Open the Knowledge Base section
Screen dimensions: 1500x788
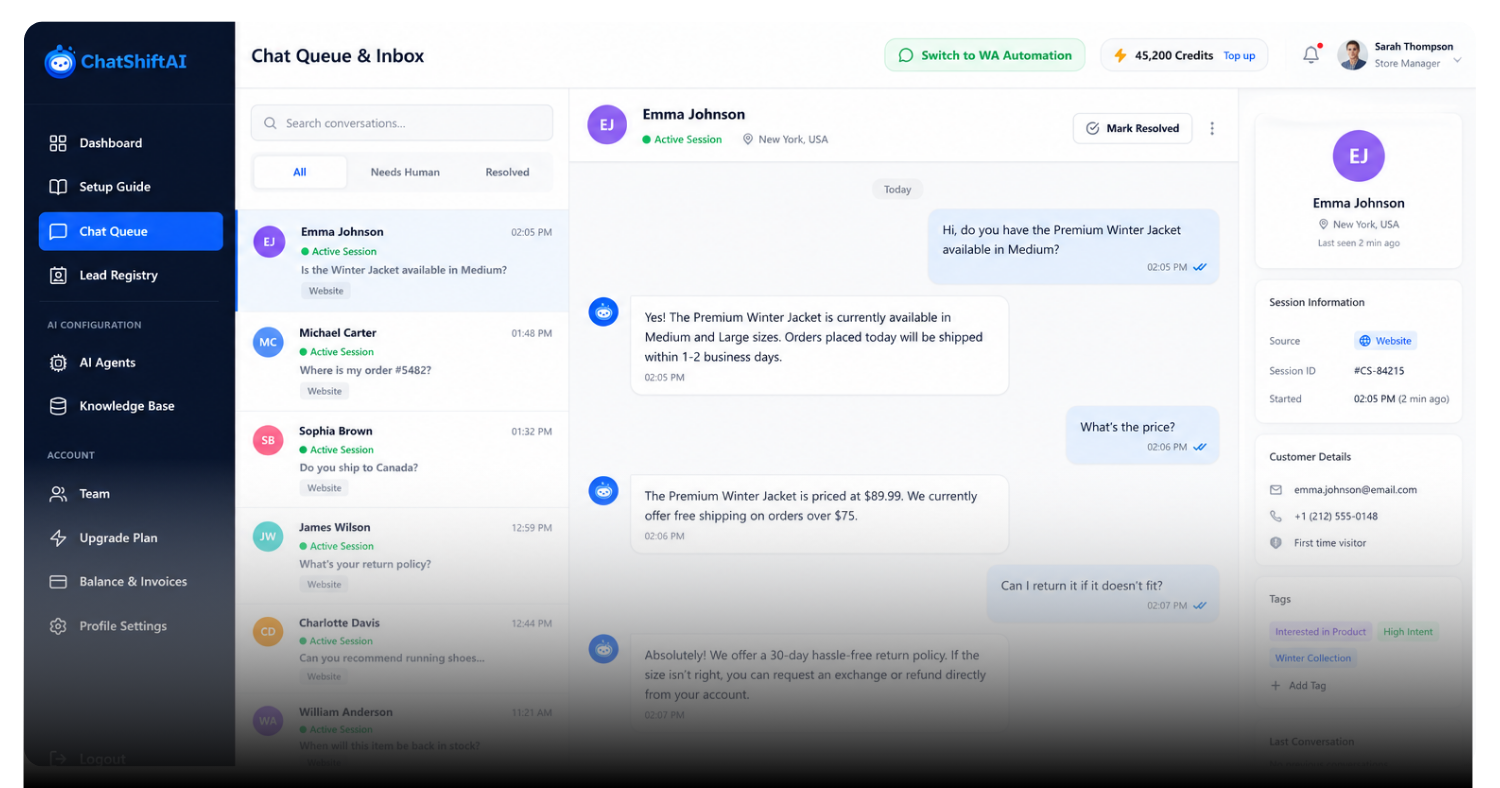[131, 406]
